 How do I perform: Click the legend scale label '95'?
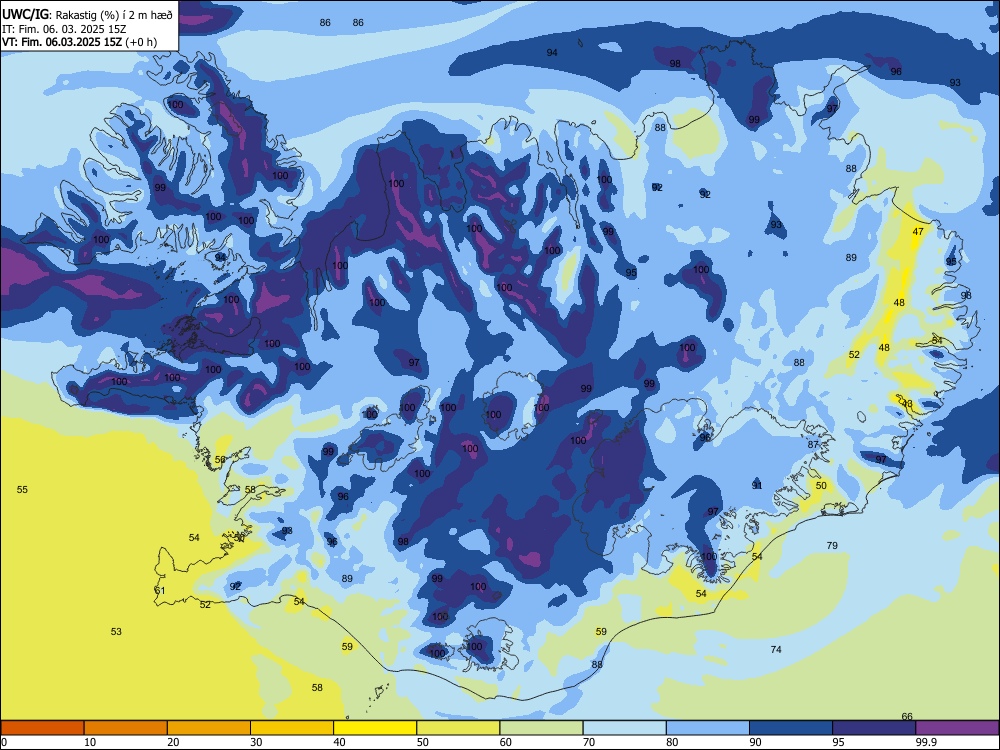click(838, 742)
